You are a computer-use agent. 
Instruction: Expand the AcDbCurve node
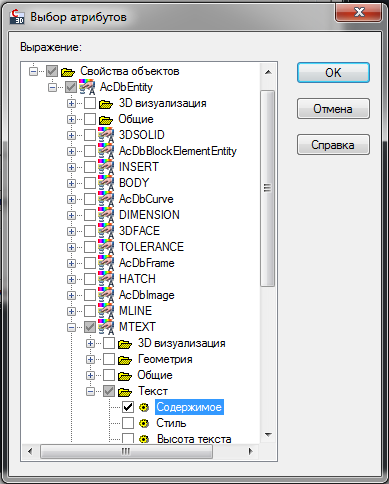tap(71, 199)
